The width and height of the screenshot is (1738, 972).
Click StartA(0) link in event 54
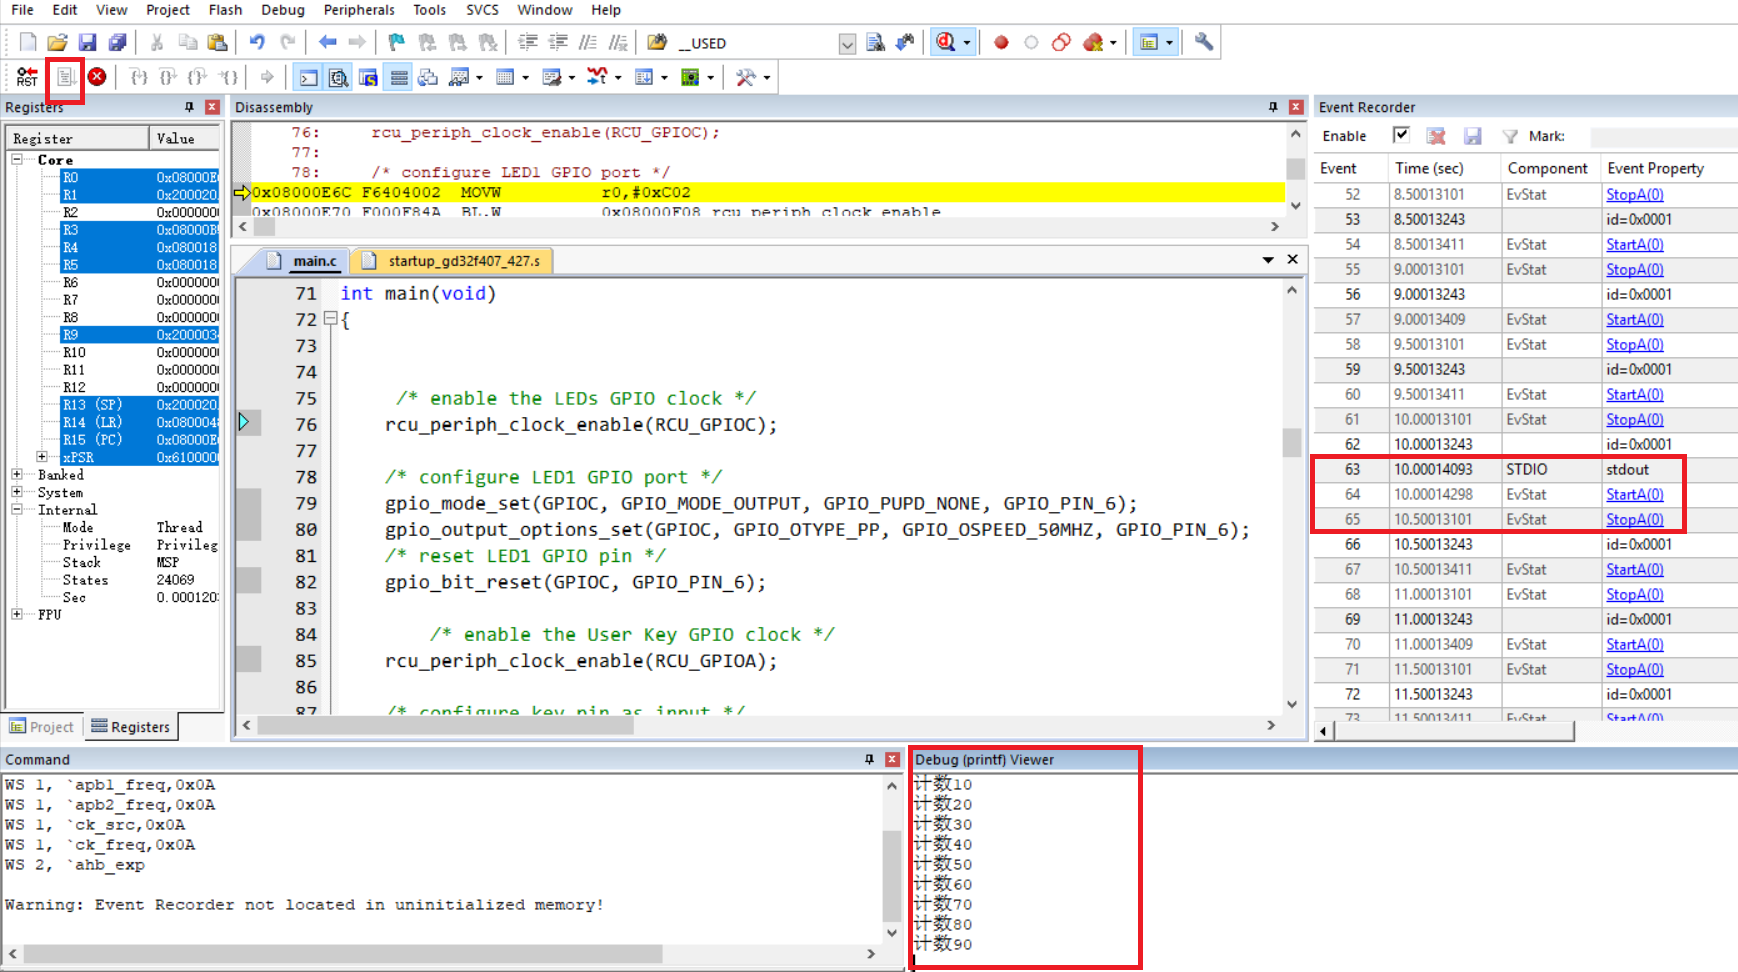tap(1634, 244)
